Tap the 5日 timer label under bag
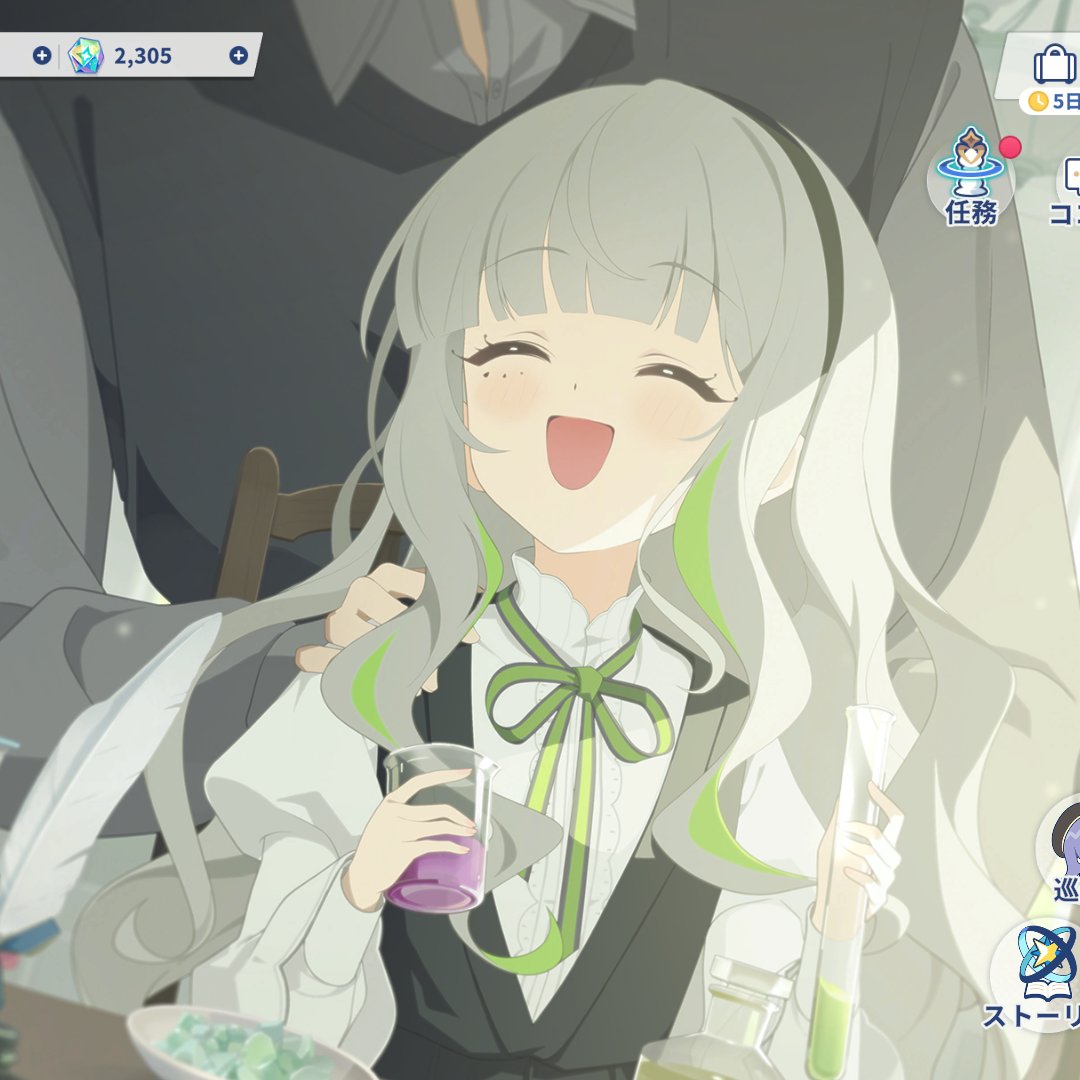 [1050, 101]
